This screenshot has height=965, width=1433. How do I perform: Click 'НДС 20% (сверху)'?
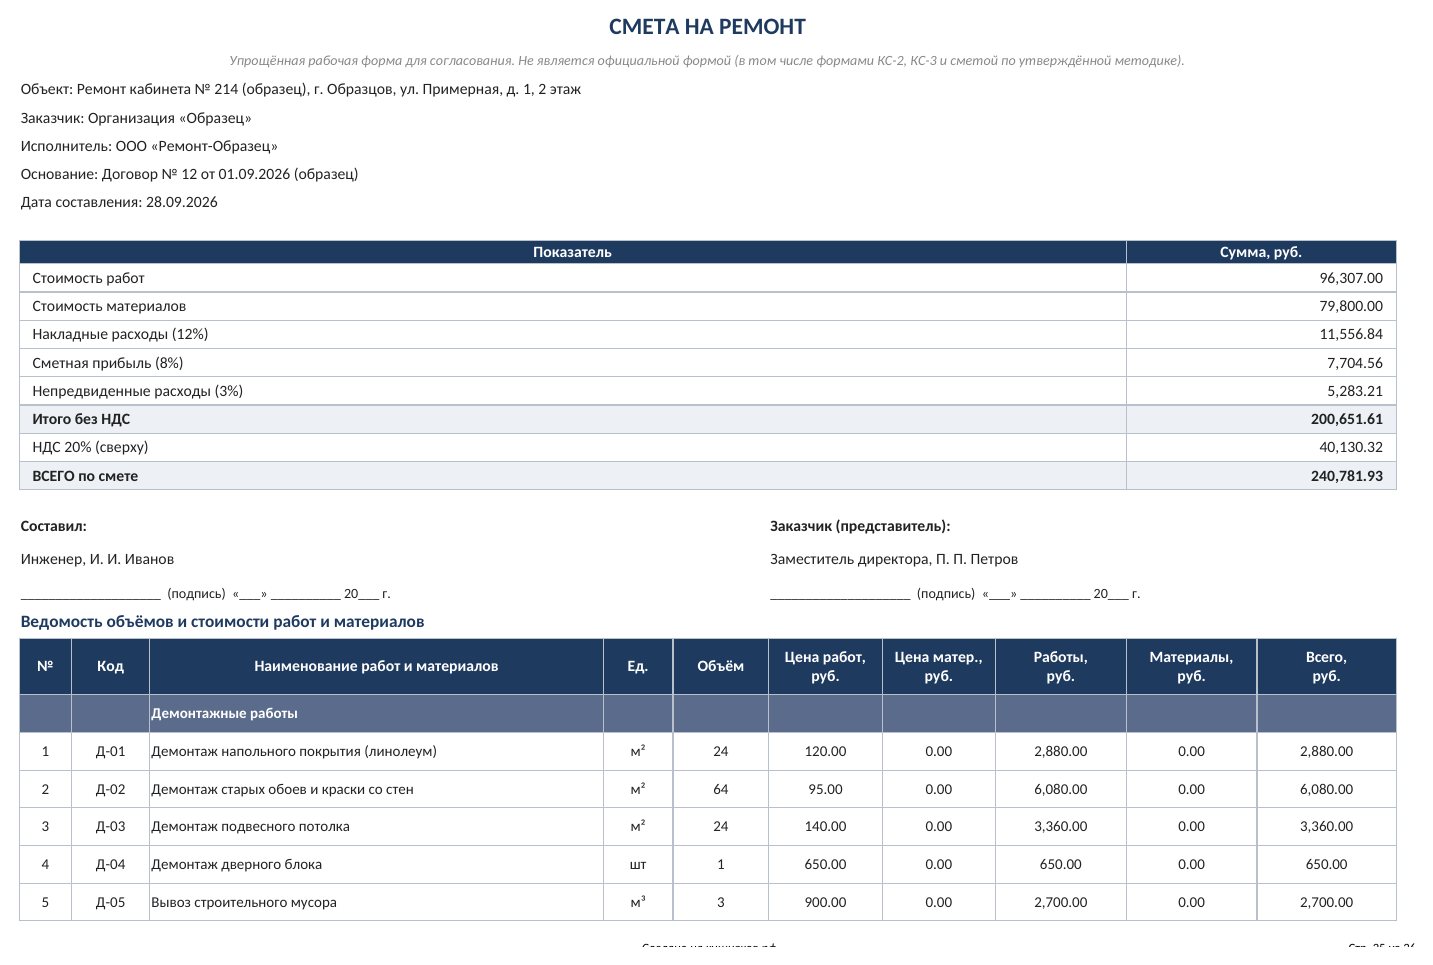click(x=90, y=447)
